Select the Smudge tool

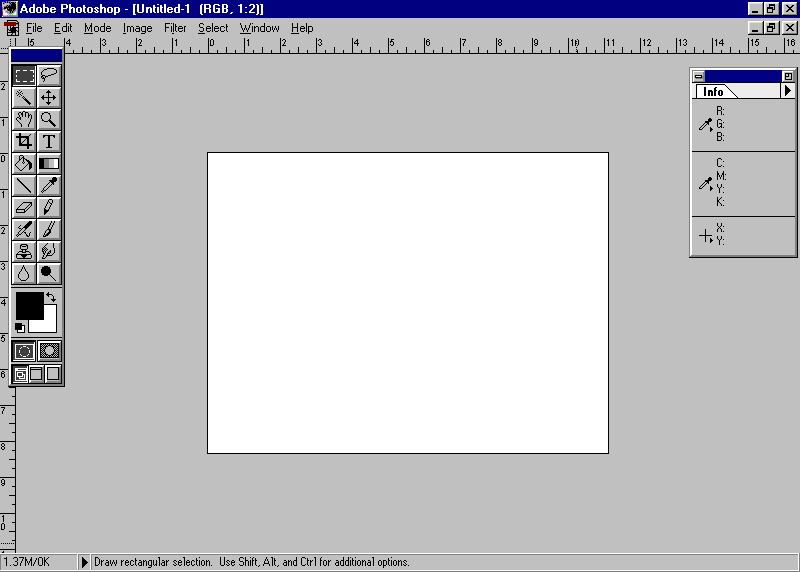pyautogui.click(x=49, y=251)
